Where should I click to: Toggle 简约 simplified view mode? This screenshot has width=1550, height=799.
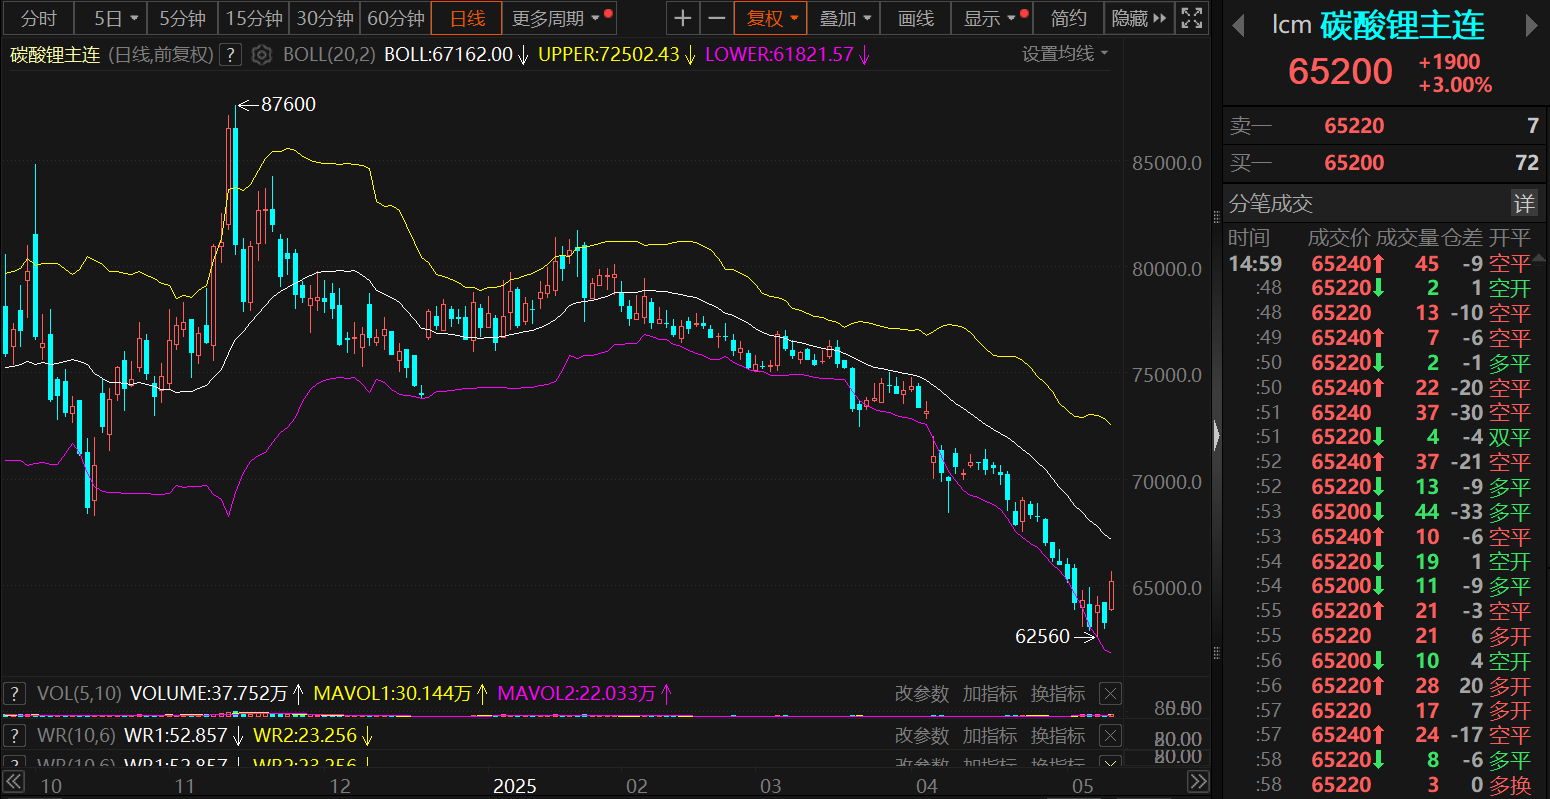point(1068,18)
